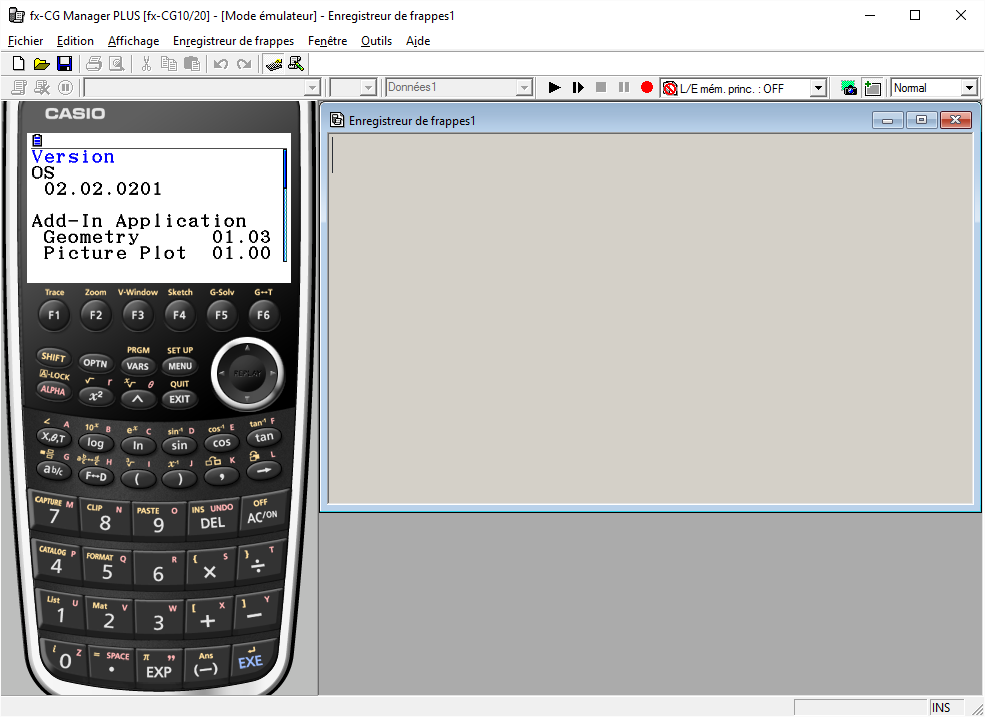Click the ALPHA key on the calculator

[53, 390]
